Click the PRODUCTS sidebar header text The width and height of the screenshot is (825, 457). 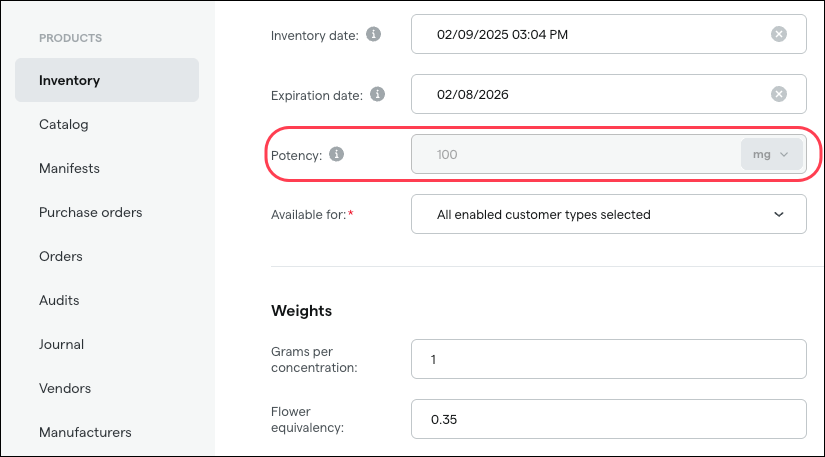click(x=71, y=38)
